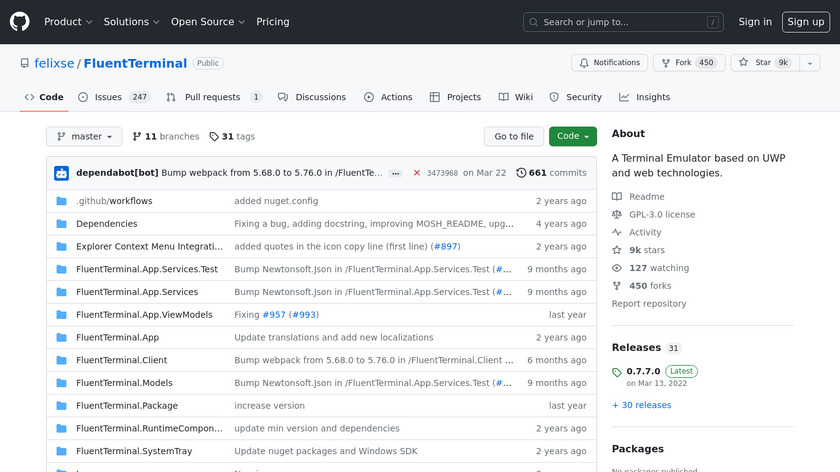
Task: Open the master branch dropdown
Action: pos(84,137)
